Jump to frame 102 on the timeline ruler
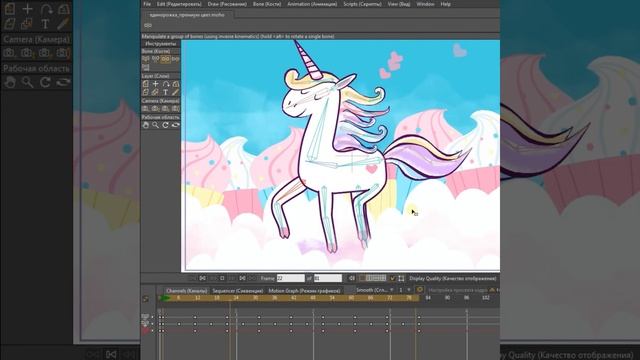640x360 pixels. [485, 298]
